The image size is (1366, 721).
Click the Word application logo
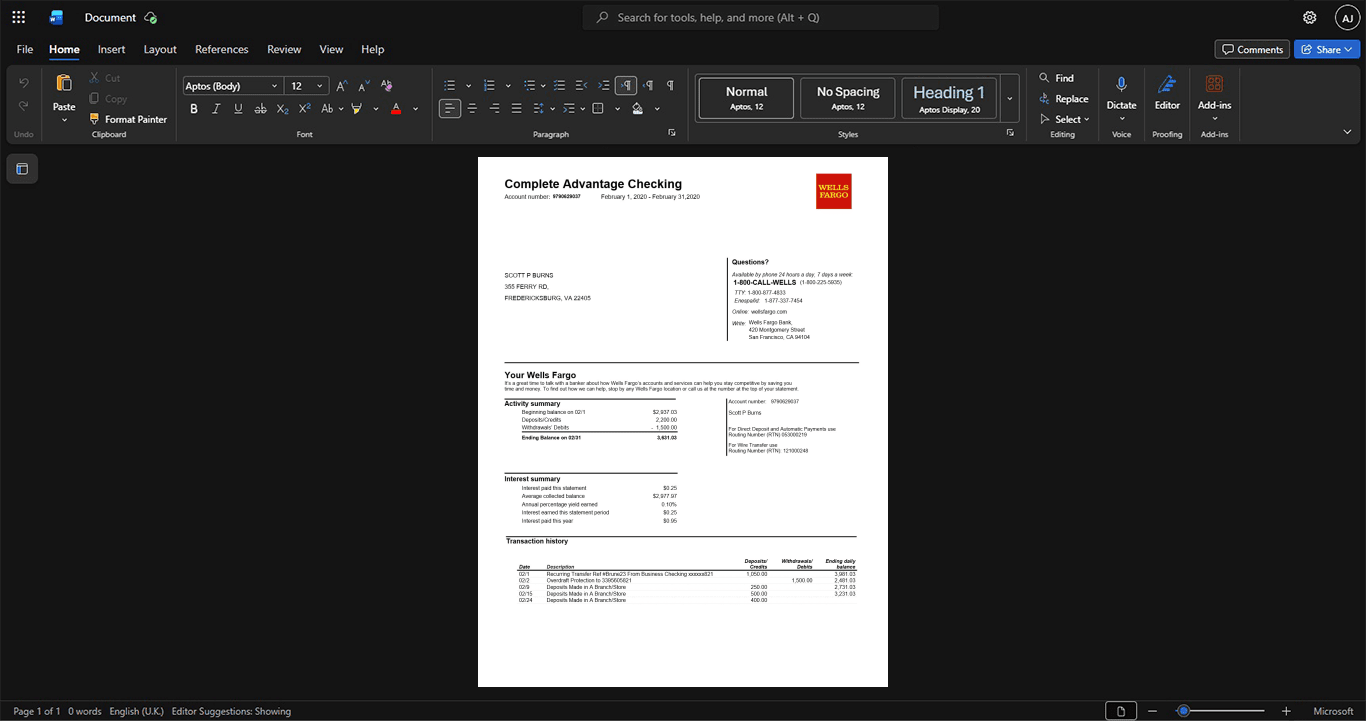57,17
